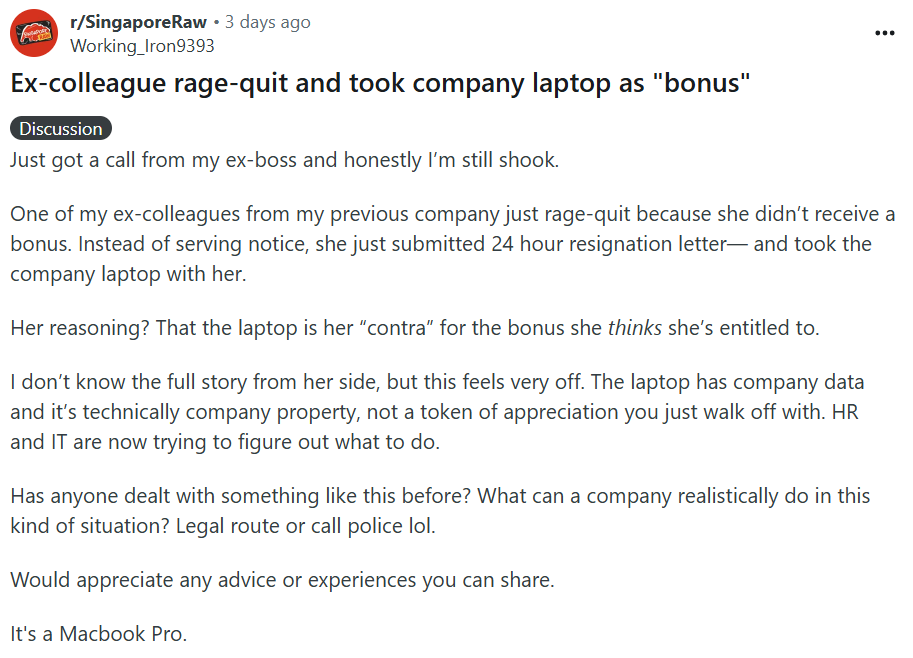This screenshot has width=913, height=658.
Task: Open the r/SingaporeRaw subreddit link
Action: pyautogui.click(x=138, y=22)
